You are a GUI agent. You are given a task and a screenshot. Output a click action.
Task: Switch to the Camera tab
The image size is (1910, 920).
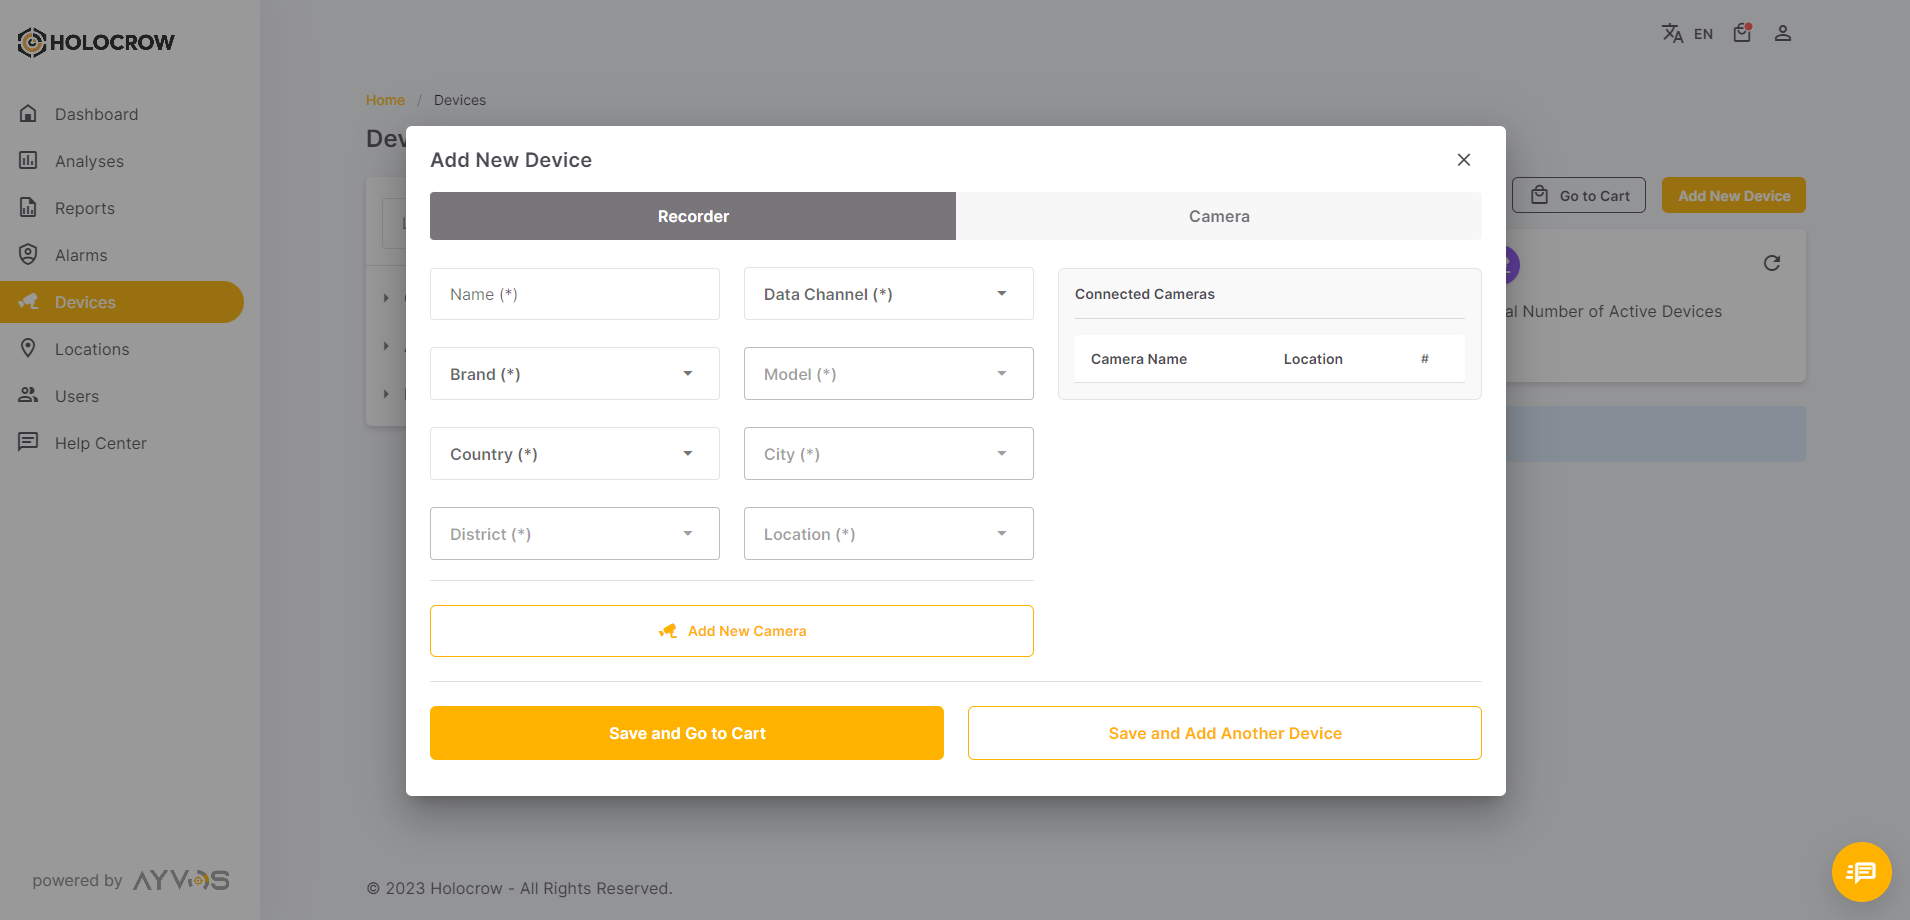click(x=1218, y=216)
